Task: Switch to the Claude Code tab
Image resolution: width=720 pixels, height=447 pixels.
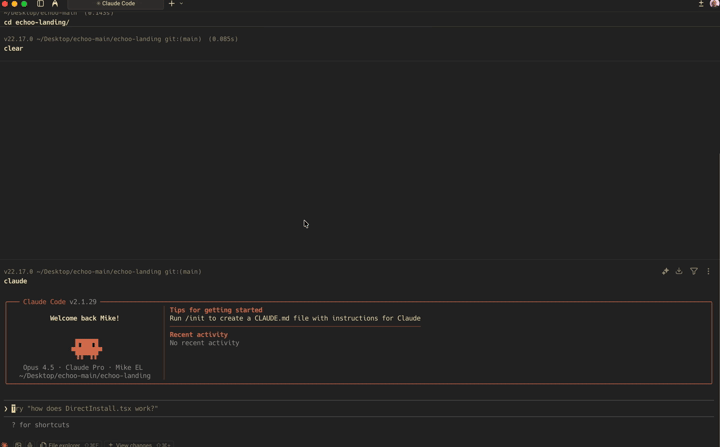Action: pos(115,4)
